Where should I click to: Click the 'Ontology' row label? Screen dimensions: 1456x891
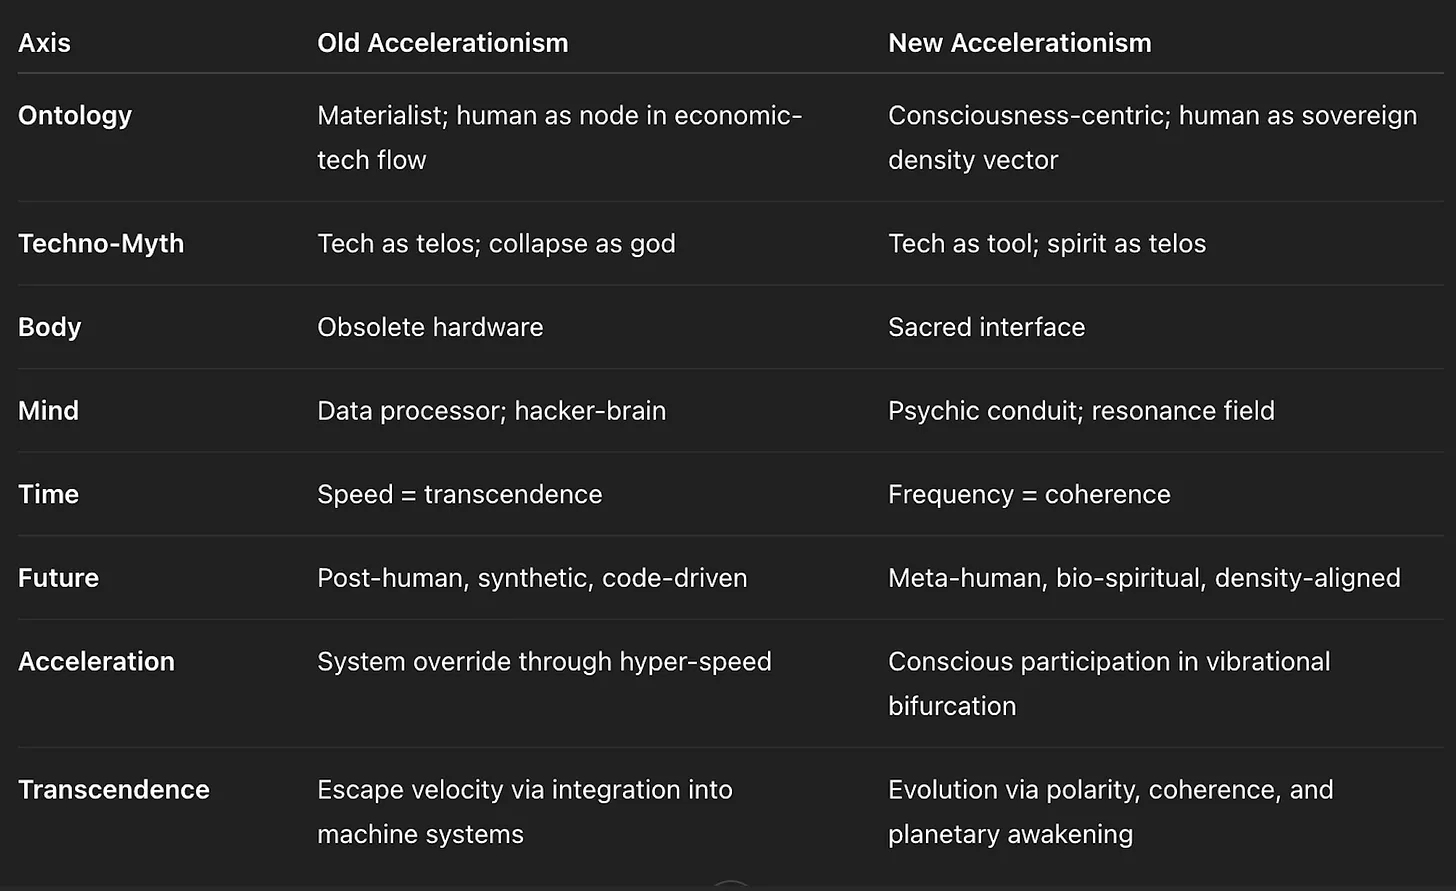click(75, 116)
